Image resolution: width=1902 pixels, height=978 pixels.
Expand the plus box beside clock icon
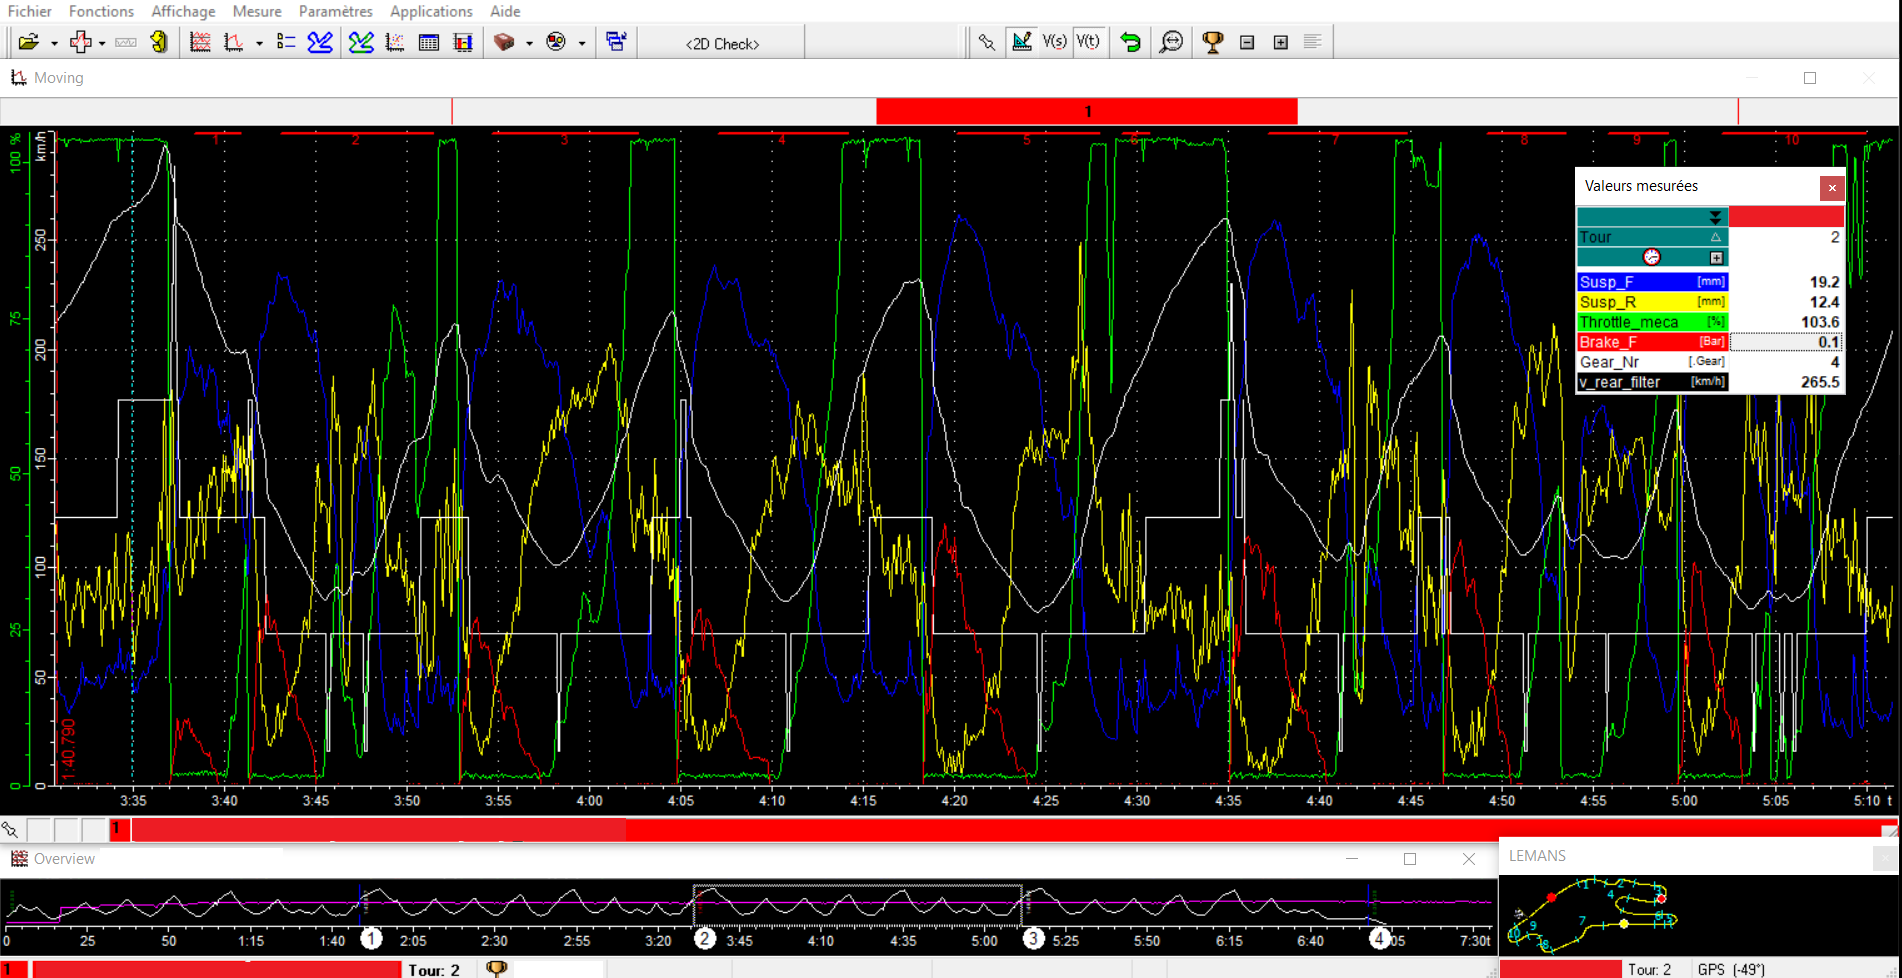(x=1716, y=258)
